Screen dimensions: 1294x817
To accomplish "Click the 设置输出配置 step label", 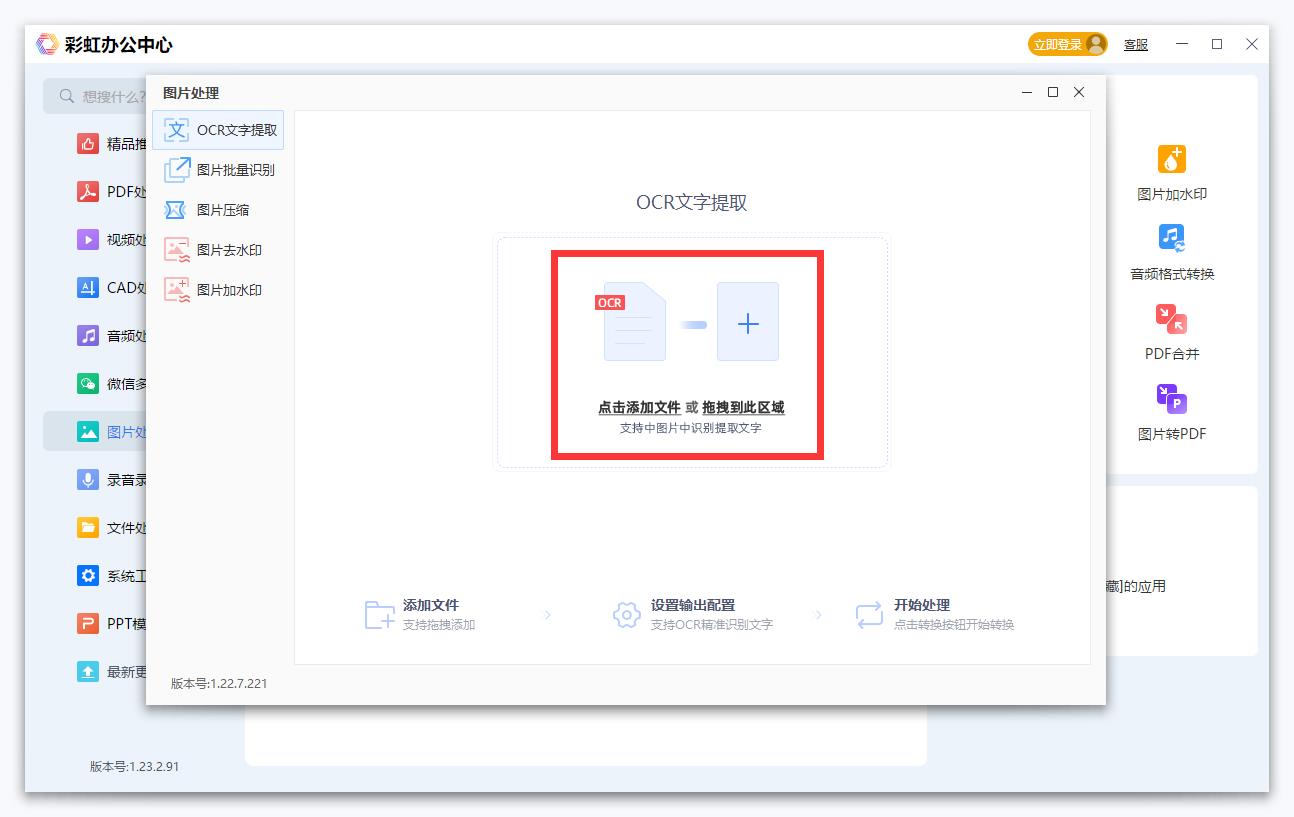I will tap(693, 605).
